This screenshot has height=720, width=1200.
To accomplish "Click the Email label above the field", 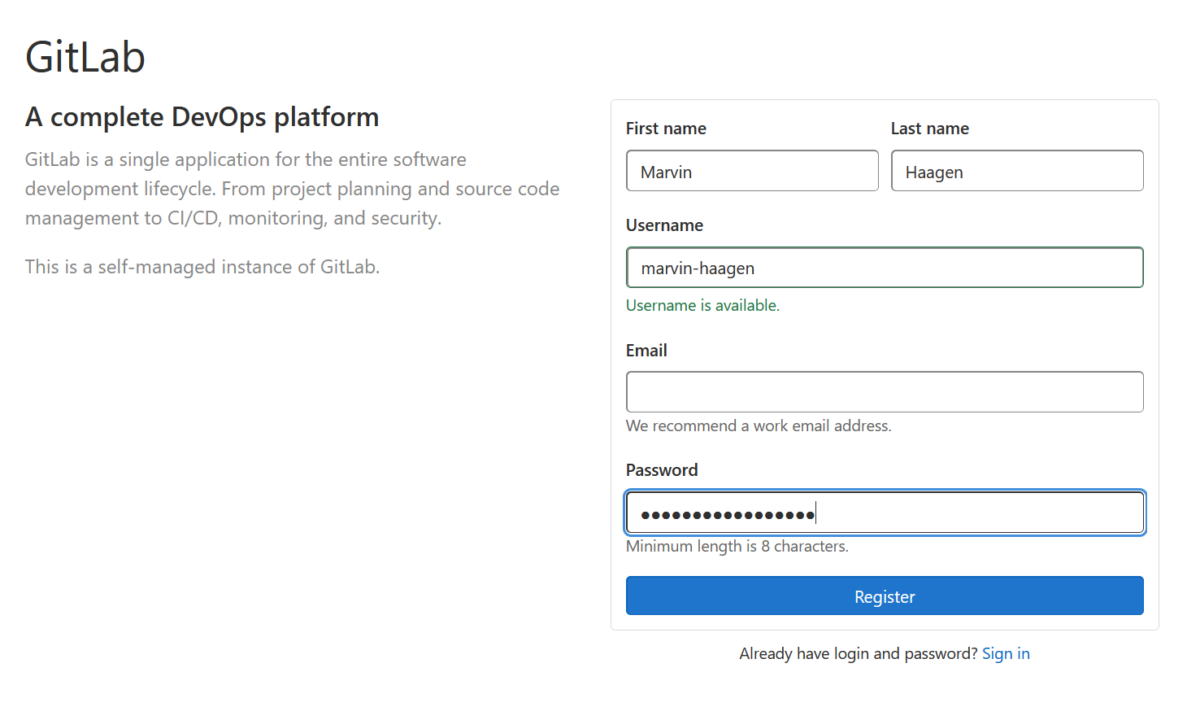I will click(645, 350).
